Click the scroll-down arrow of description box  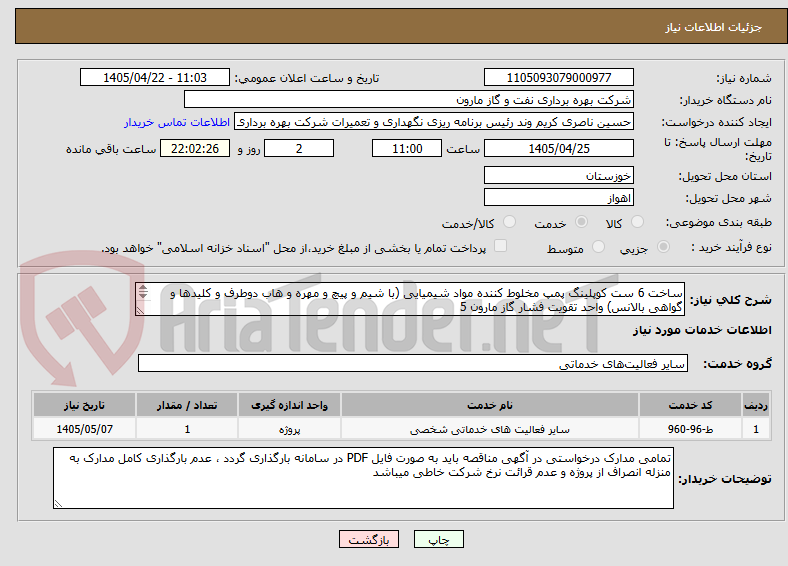143,295
